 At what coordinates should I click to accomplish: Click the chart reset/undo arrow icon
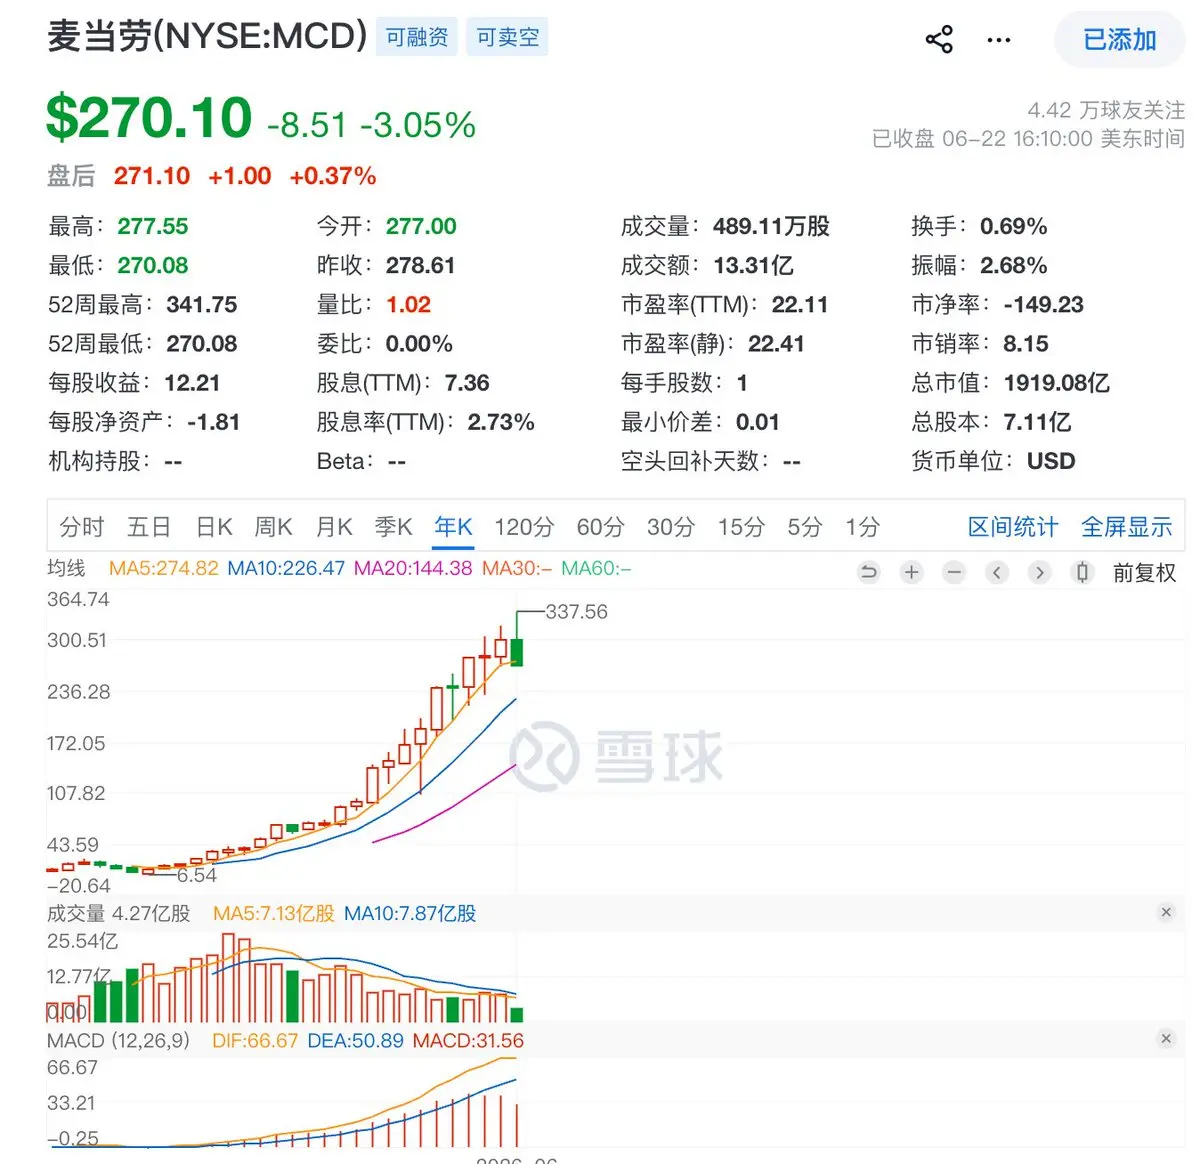(869, 572)
